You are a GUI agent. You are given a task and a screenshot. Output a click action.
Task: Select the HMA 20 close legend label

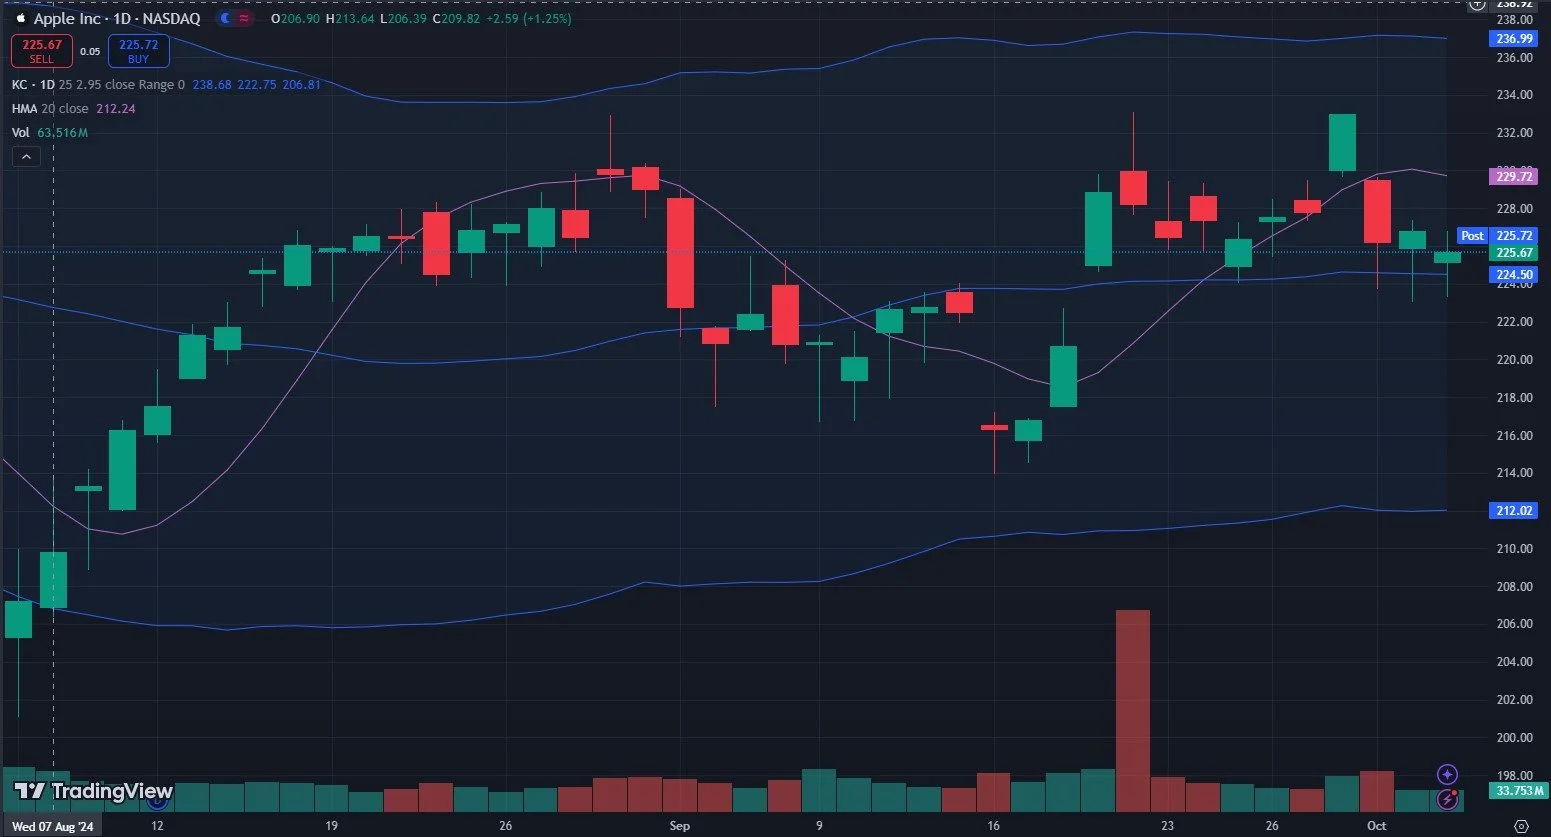(x=50, y=109)
